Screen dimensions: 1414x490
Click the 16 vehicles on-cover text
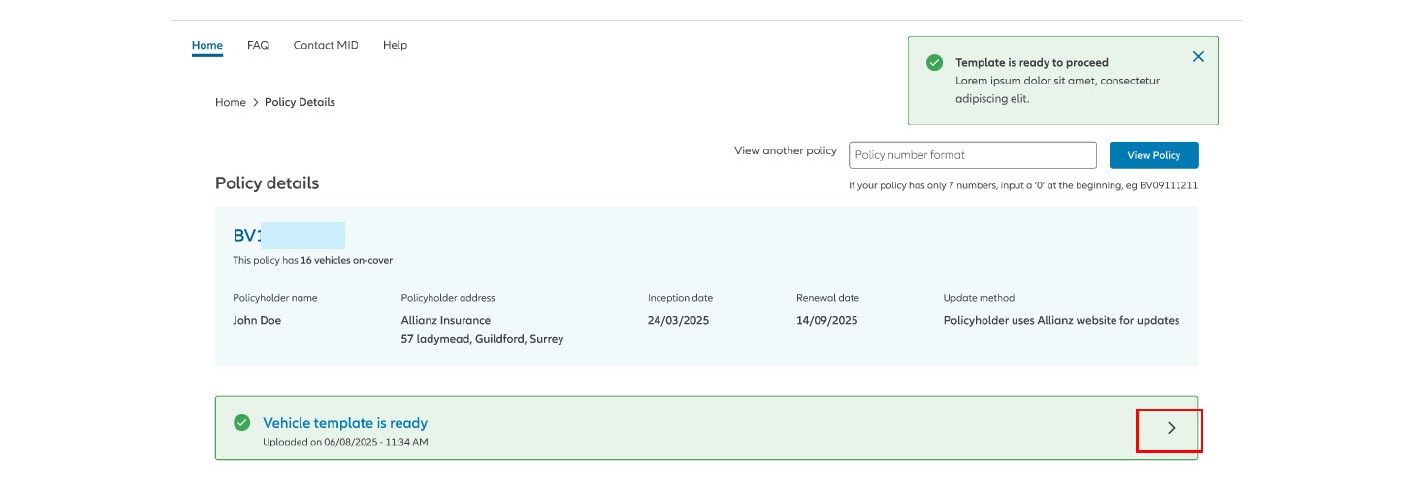pos(346,261)
